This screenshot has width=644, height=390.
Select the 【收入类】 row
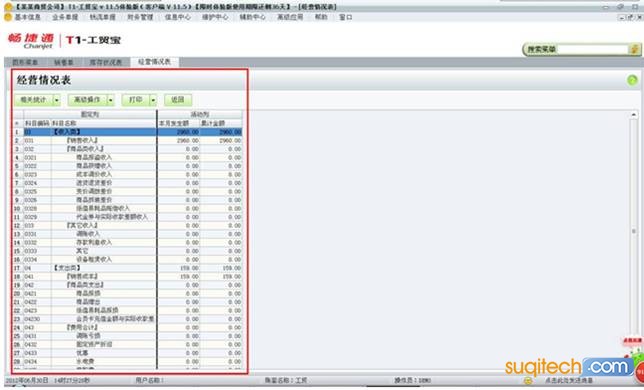click(x=128, y=132)
